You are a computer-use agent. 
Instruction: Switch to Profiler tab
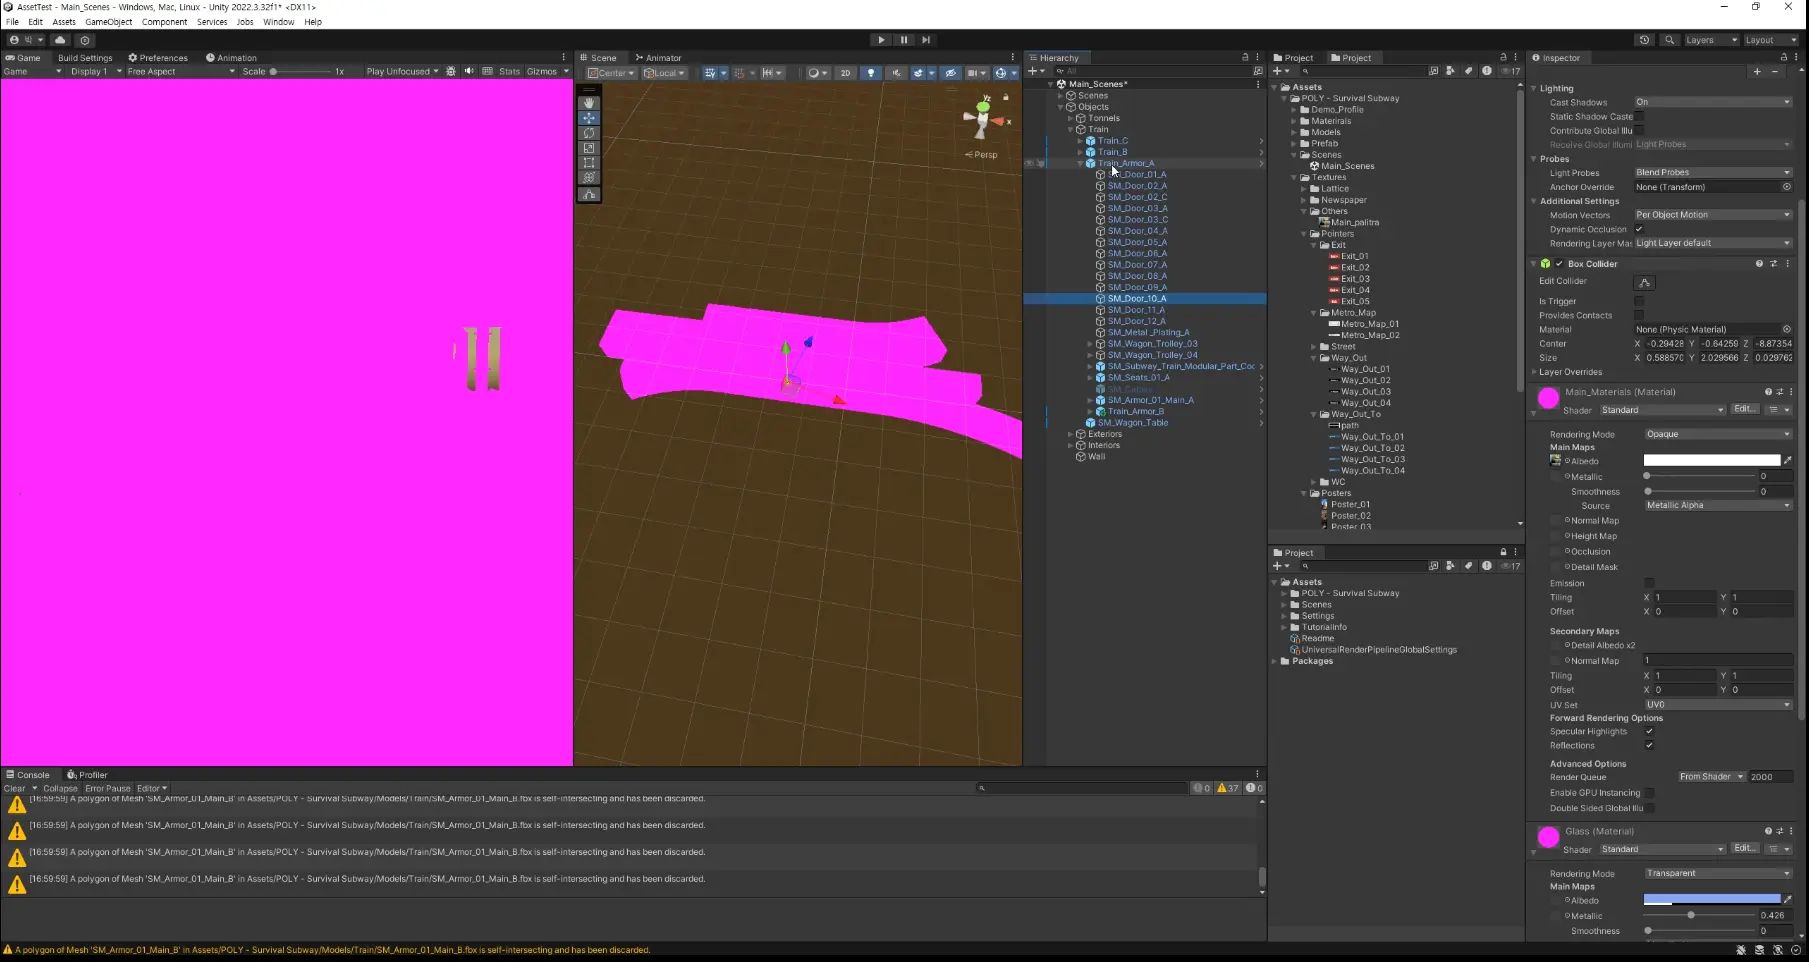pyautogui.click(x=87, y=775)
